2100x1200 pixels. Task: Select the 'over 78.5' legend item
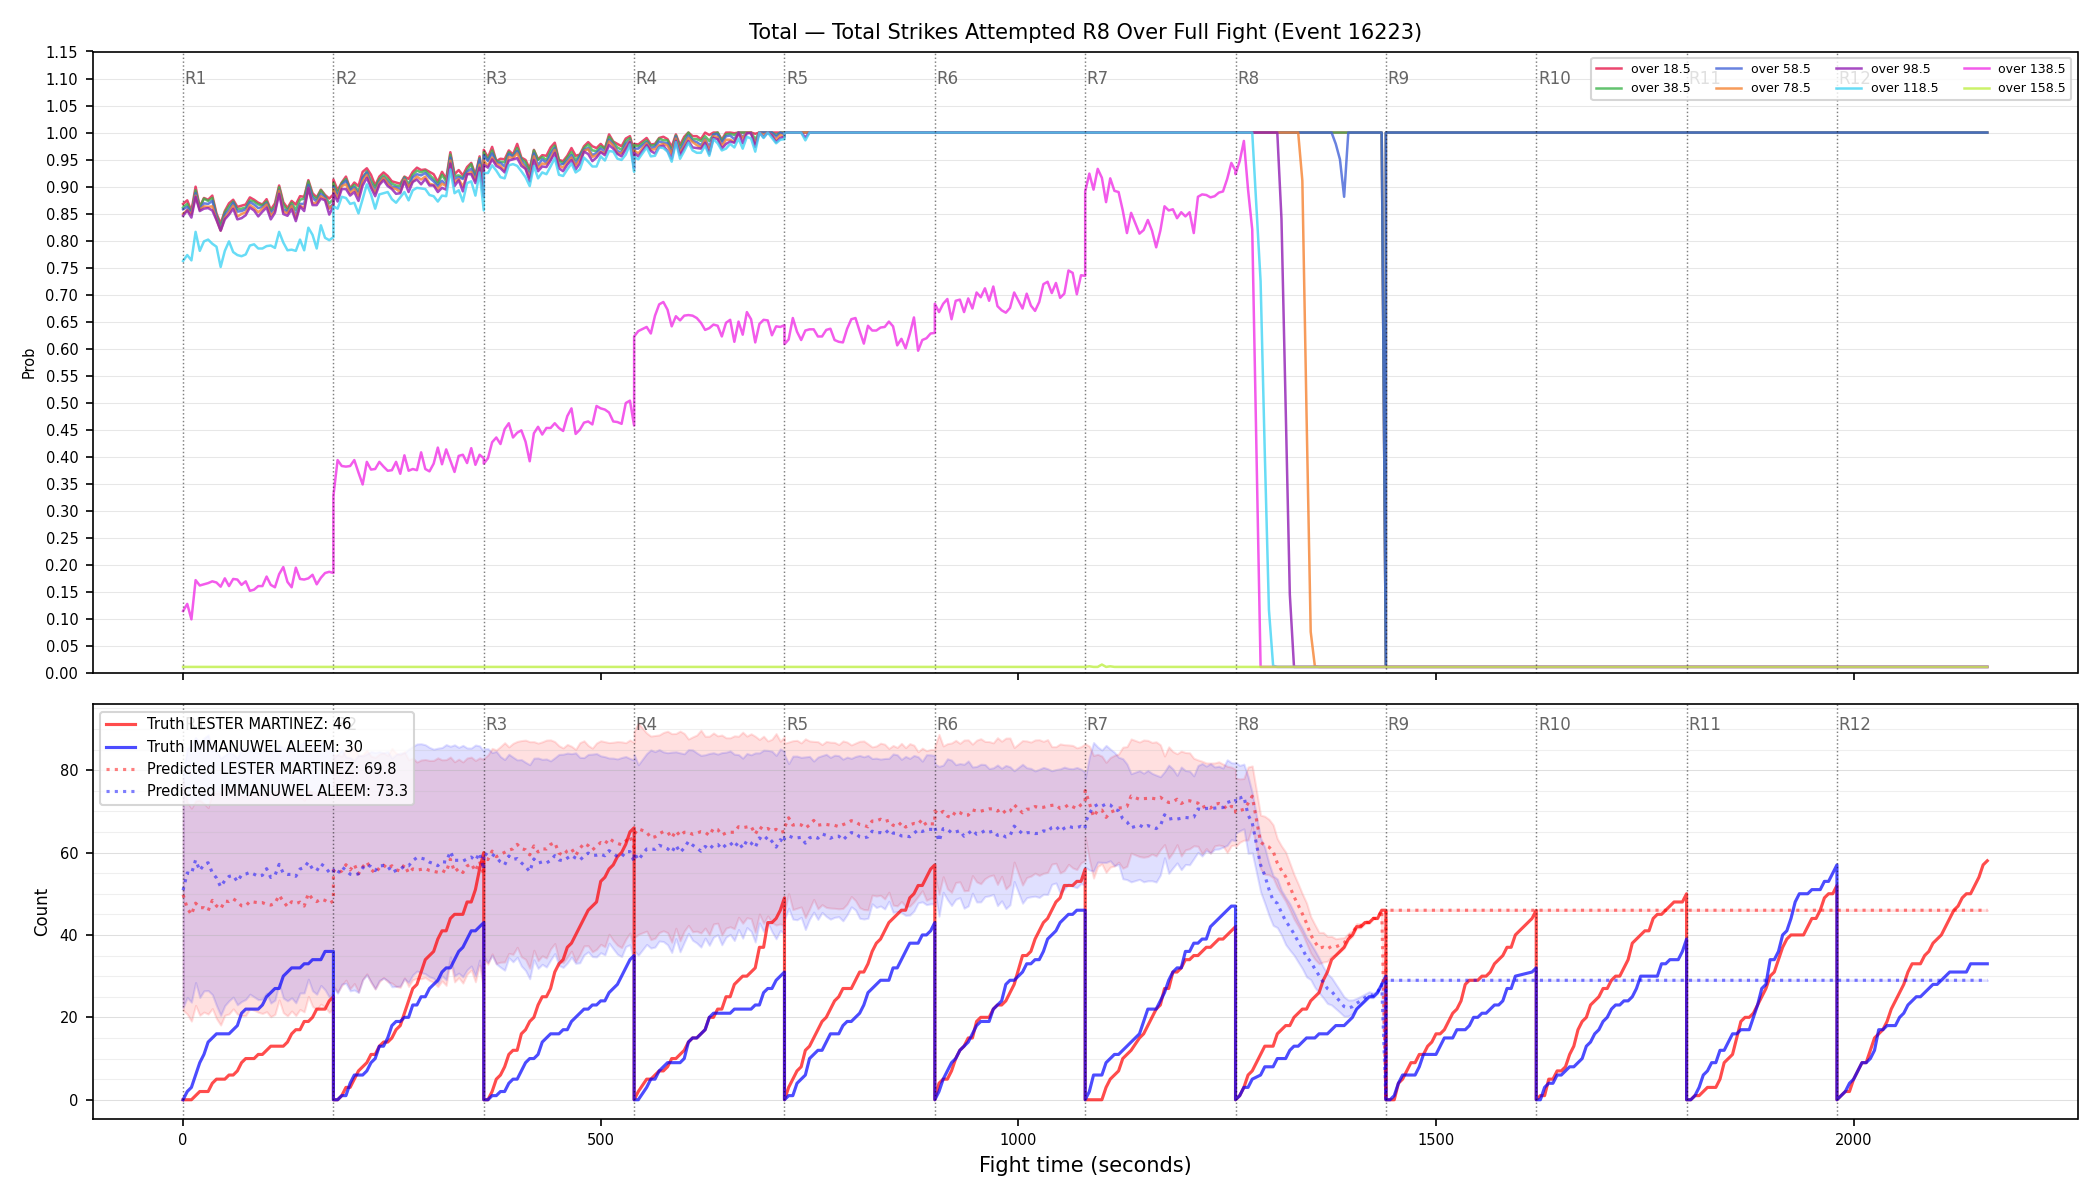coord(1763,88)
